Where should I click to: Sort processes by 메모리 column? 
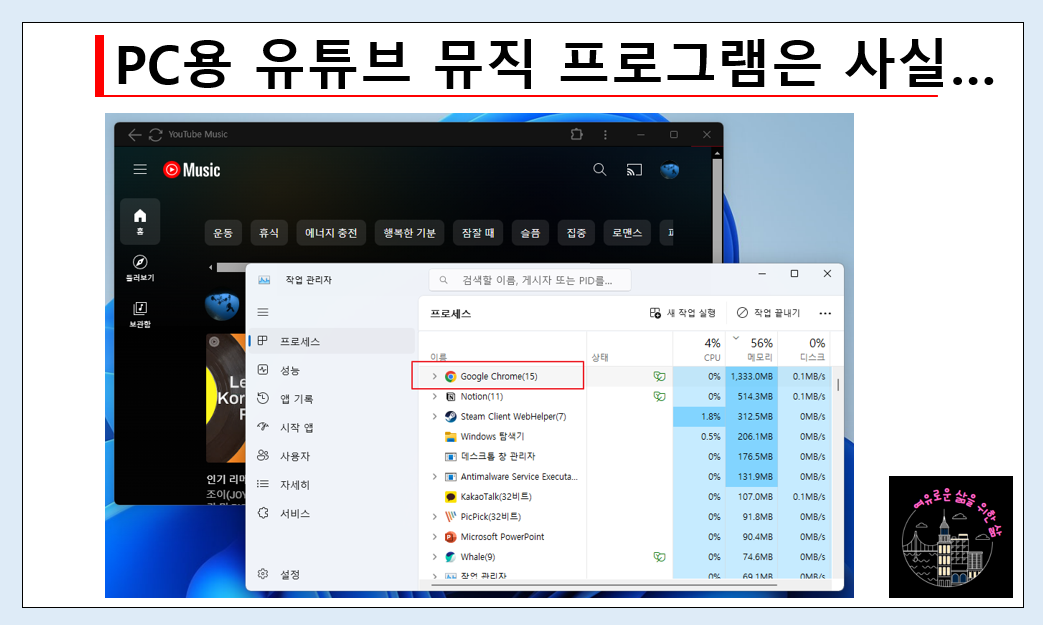tap(751, 348)
